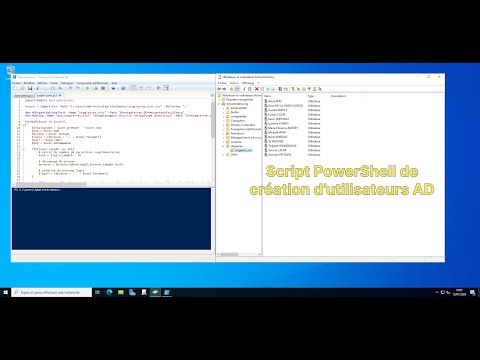The width and height of the screenshot is (480, 360).
Task: Expand the Domain Controllers node arrow
Action: tap(223, 125)
